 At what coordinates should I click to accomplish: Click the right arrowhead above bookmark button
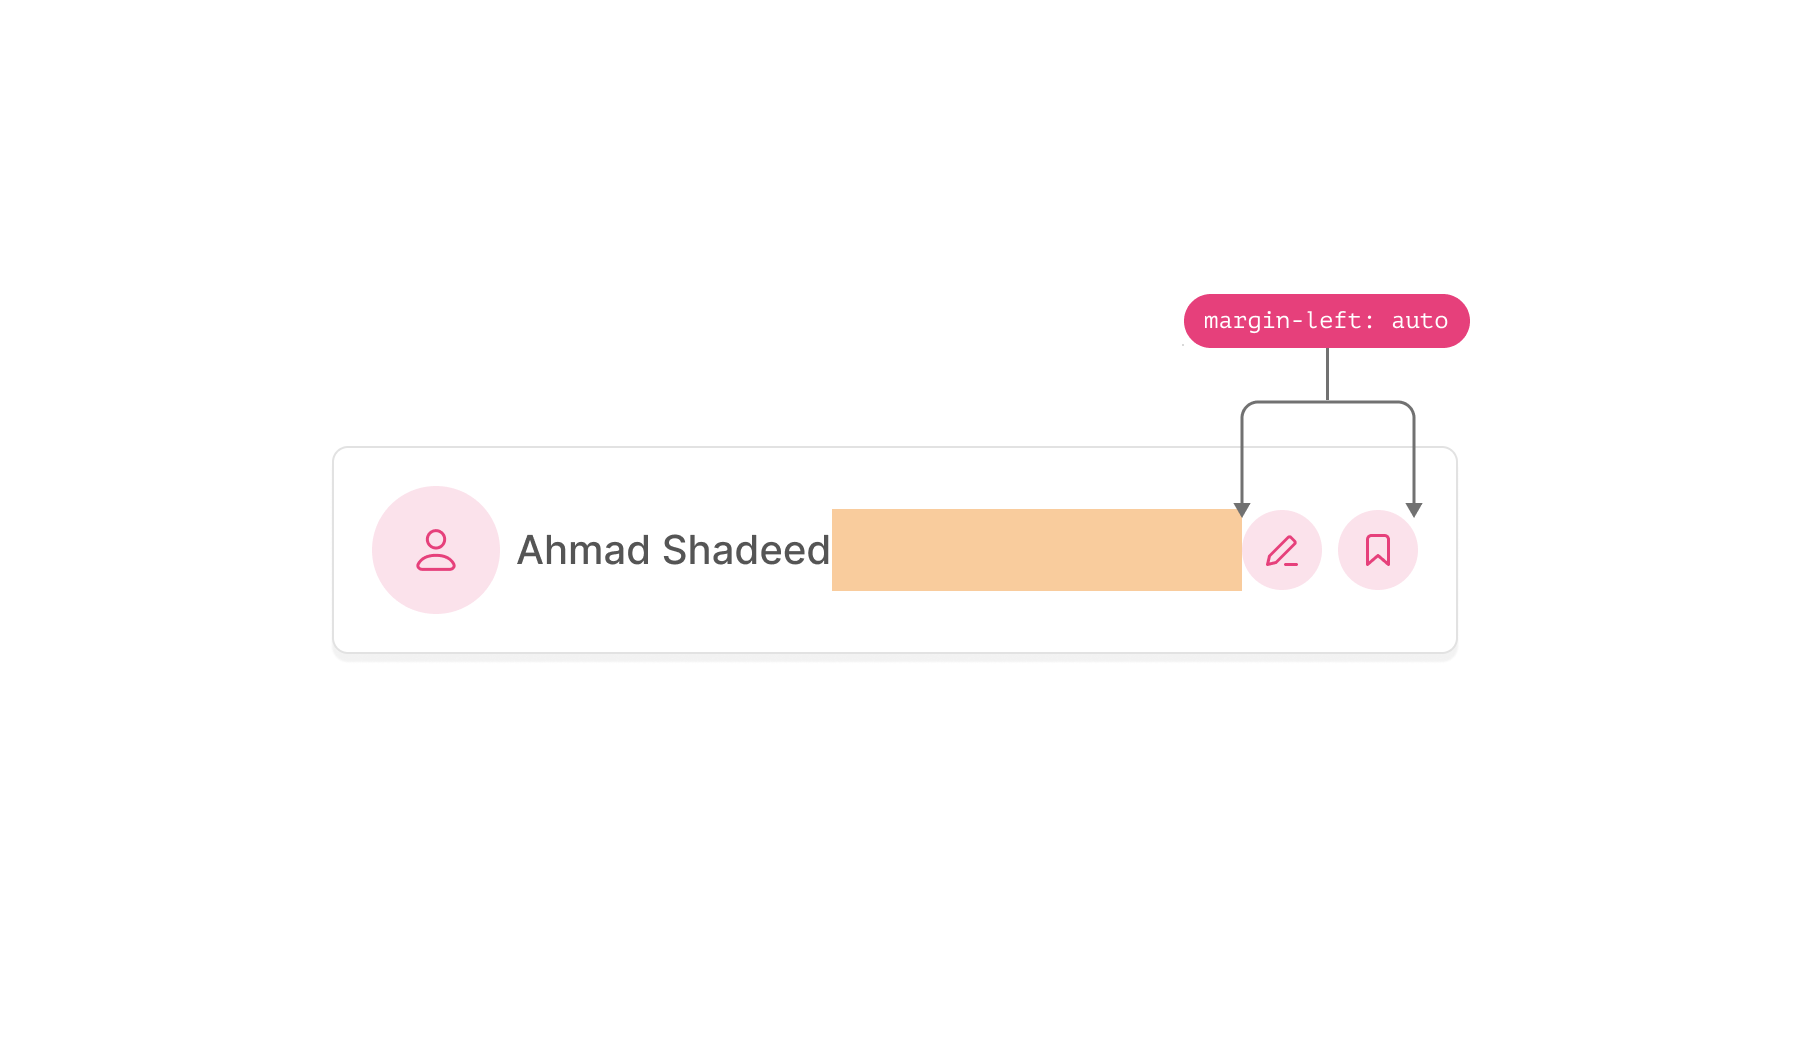pos(1414,510)
